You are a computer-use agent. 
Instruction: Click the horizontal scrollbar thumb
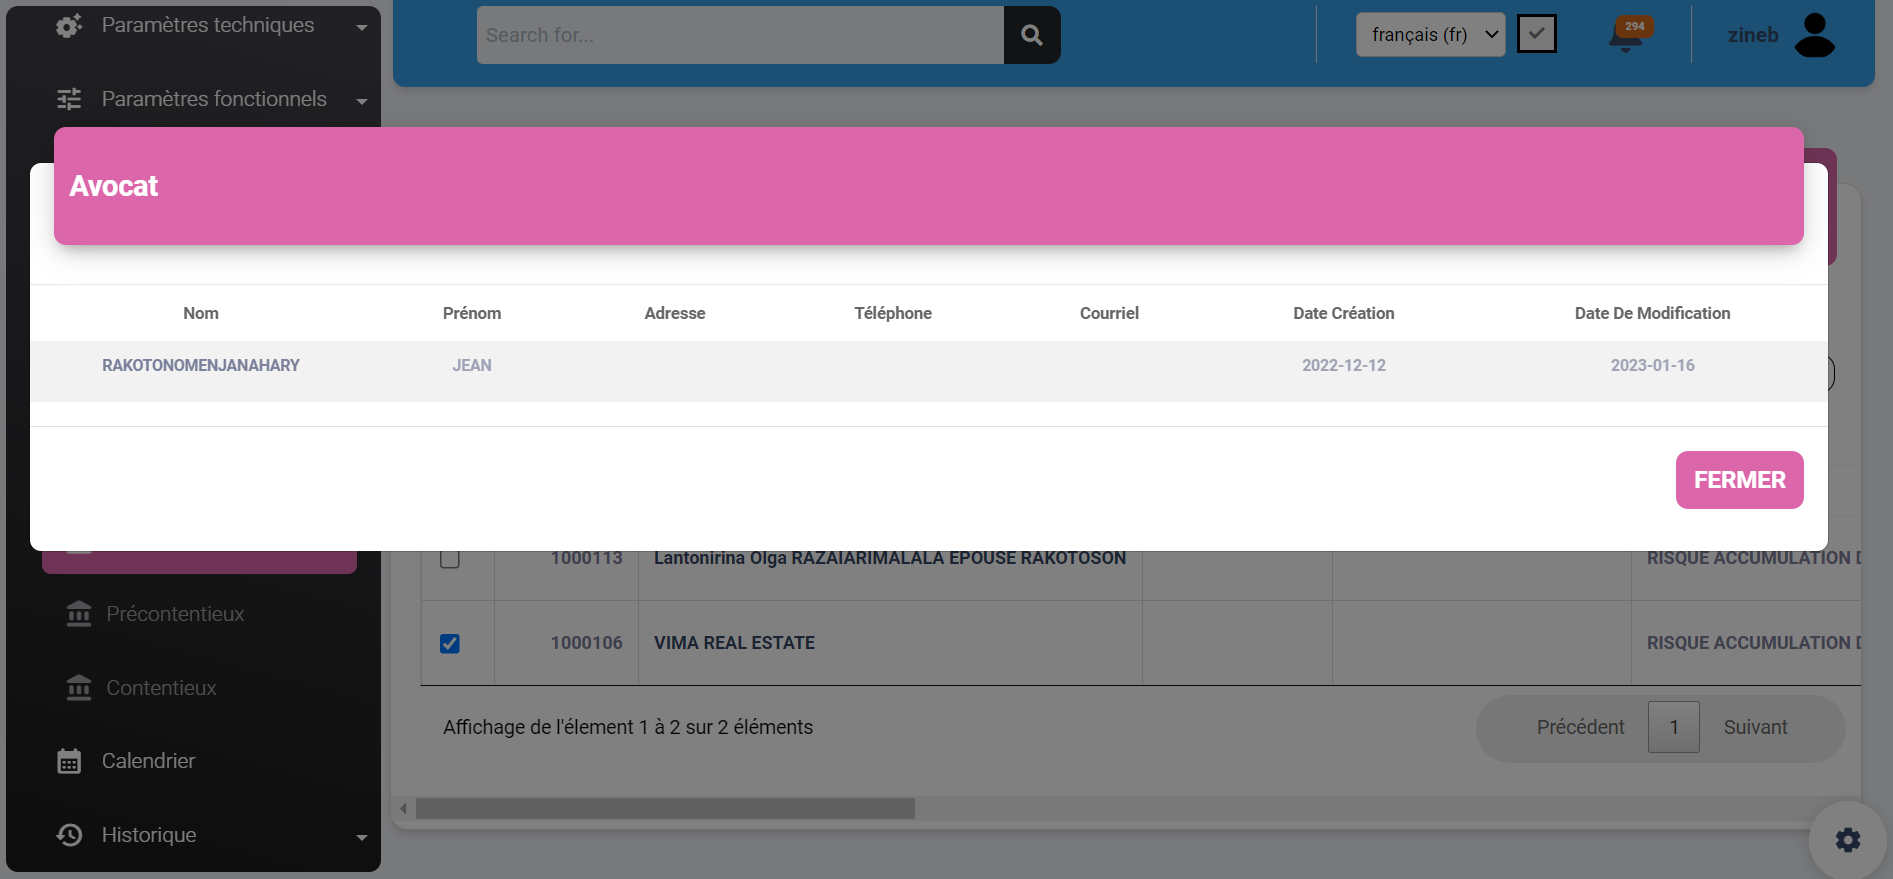click(665, 808)
